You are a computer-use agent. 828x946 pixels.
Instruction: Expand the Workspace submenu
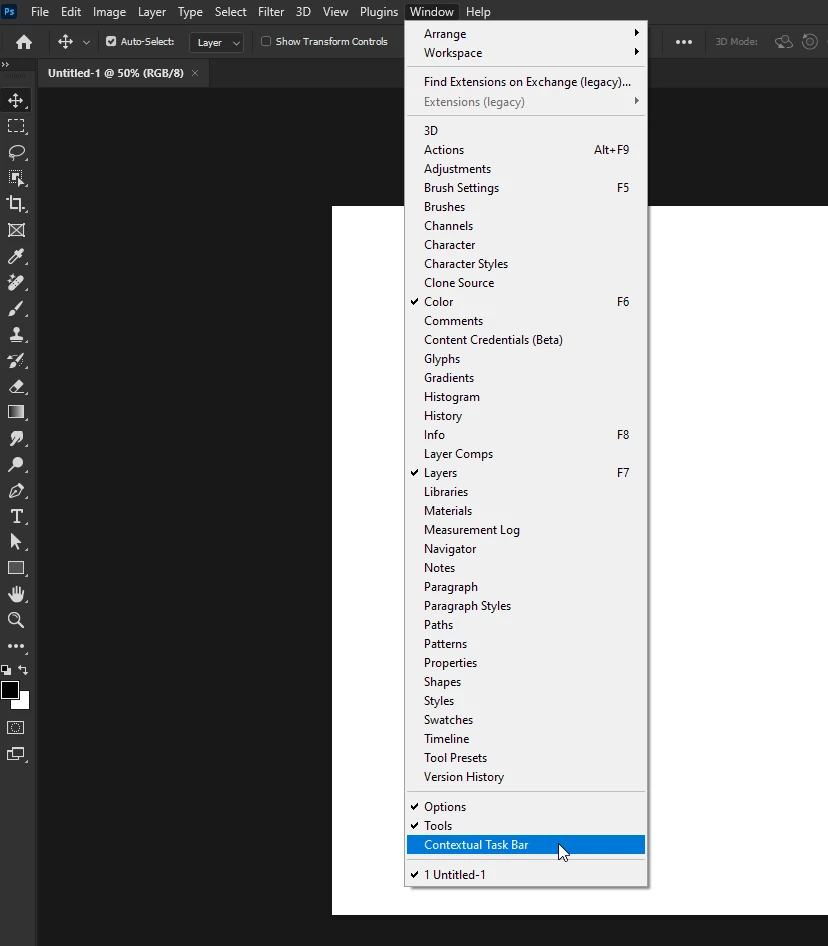click(526, 52)
